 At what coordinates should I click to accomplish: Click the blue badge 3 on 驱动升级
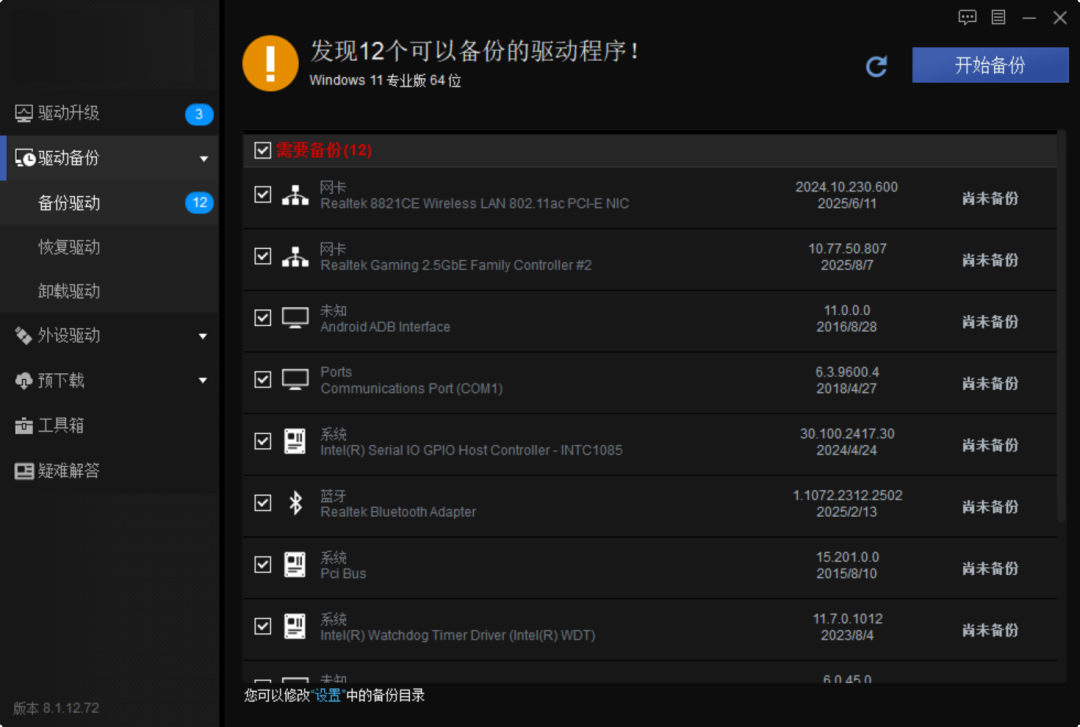[x=199, y=114]
